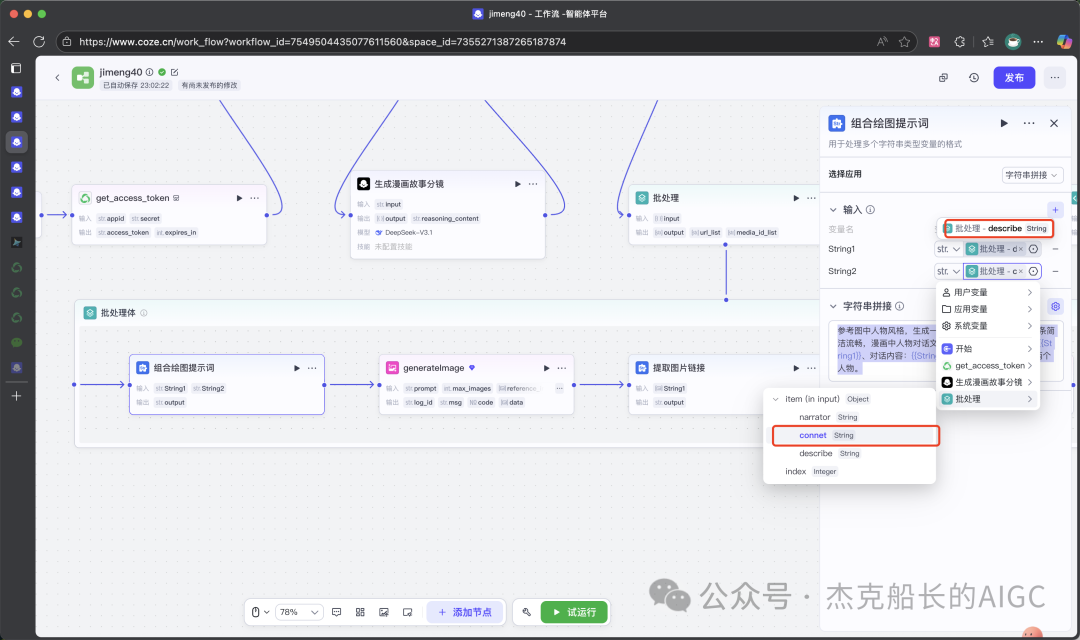
Task: Open more options on 批处理 node
Action: [811, 198]
